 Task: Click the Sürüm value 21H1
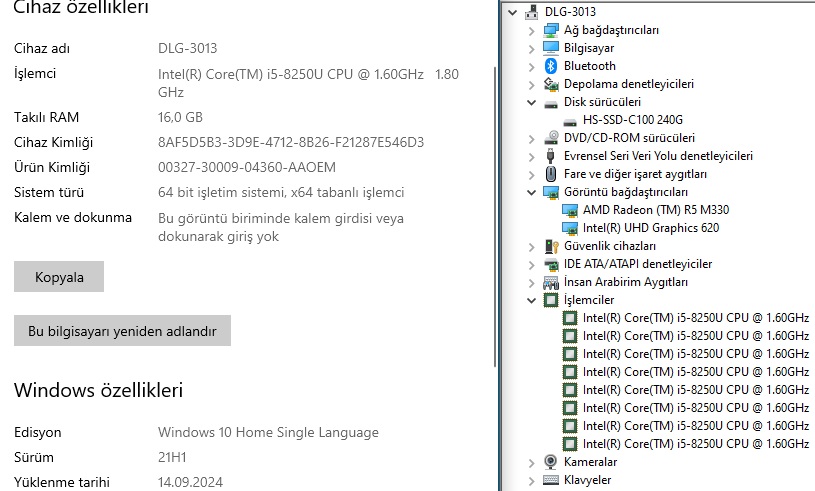(172, 457)
